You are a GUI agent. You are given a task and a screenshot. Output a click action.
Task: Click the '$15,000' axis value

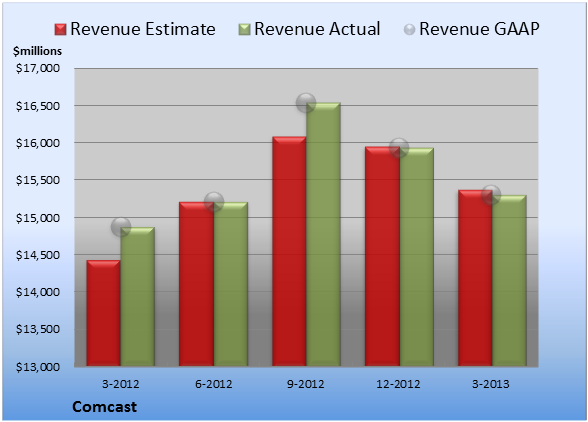38,218
